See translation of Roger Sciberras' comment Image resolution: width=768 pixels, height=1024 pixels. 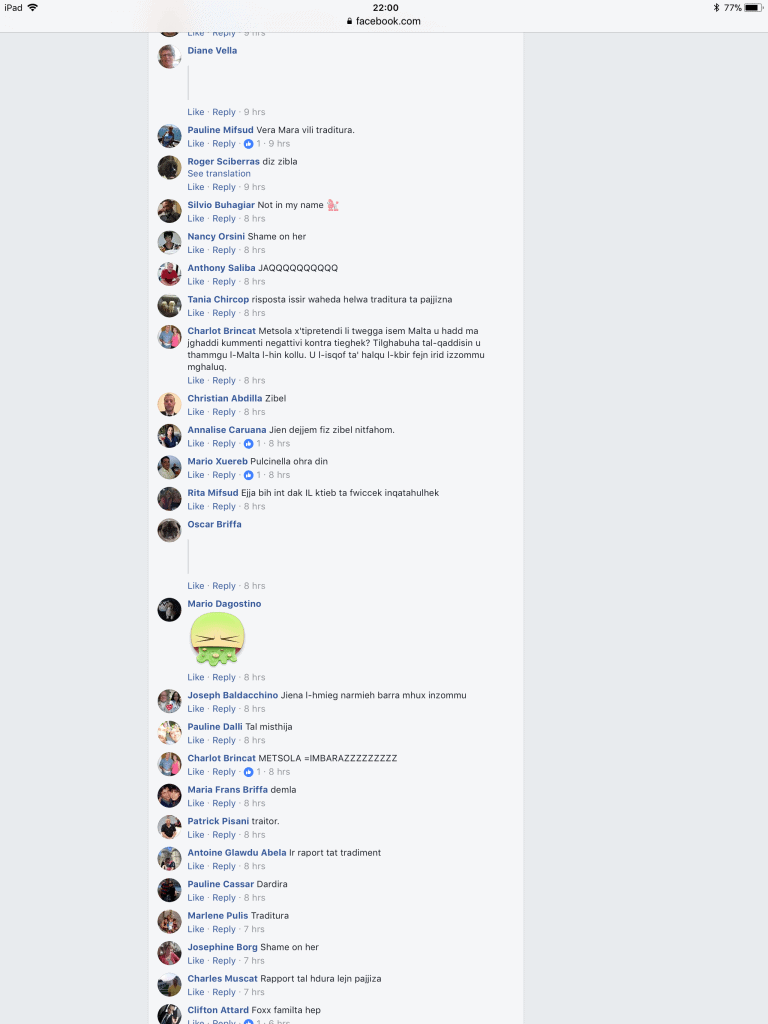(x=219, y=174)
